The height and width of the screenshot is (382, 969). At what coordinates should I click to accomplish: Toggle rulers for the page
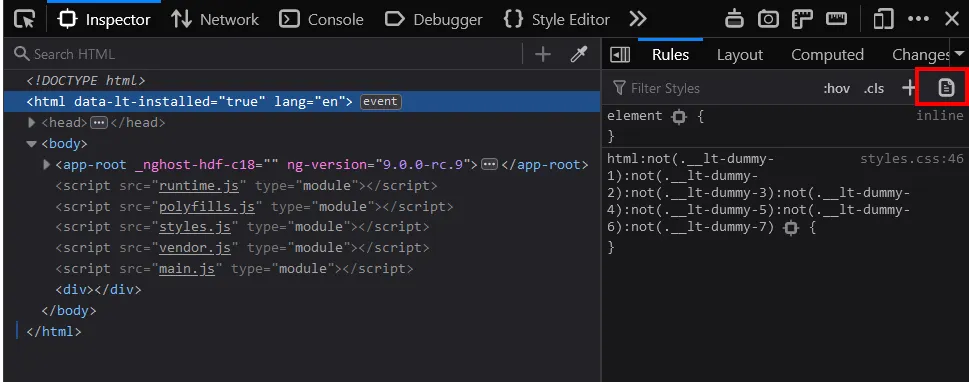coord(802,19)
